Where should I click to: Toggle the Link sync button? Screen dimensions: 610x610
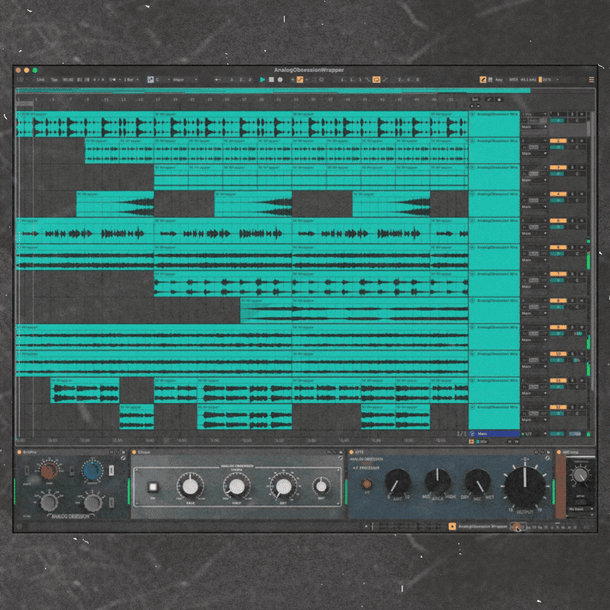40,80
